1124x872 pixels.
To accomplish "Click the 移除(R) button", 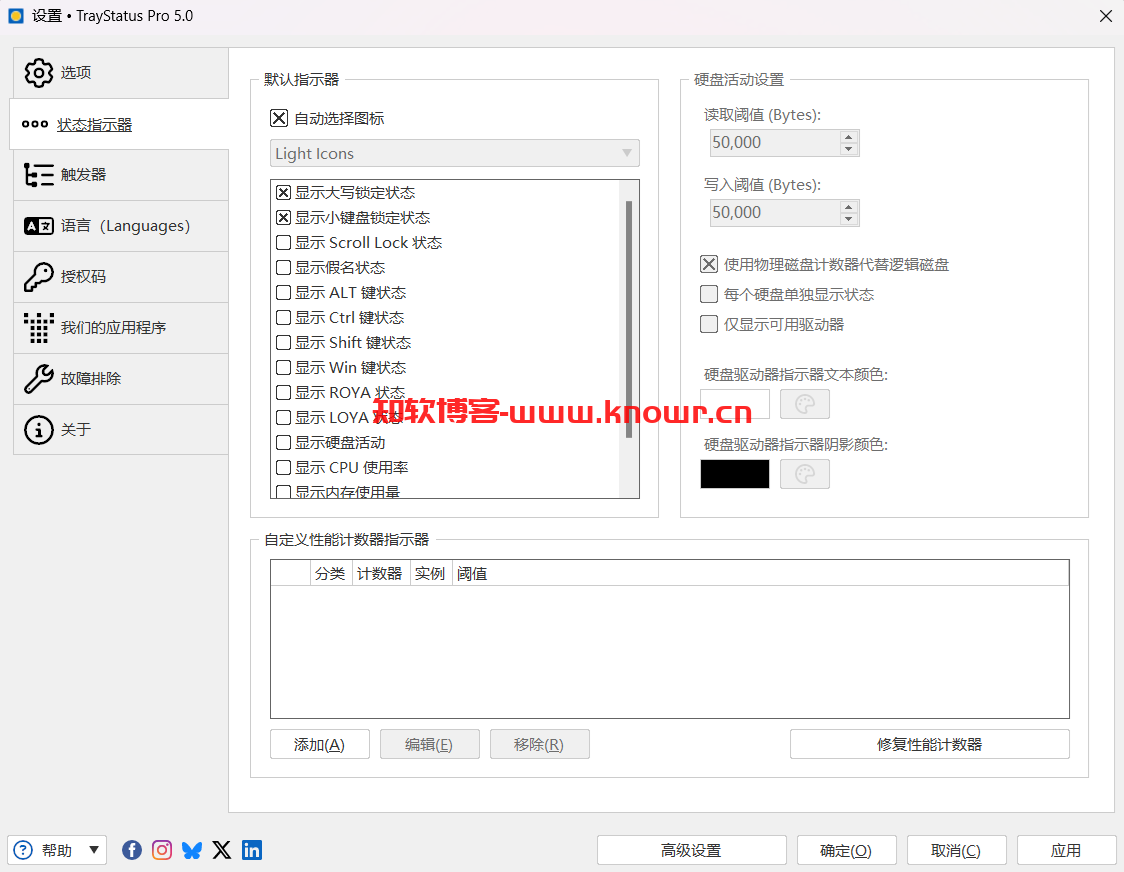I will 540,744.
